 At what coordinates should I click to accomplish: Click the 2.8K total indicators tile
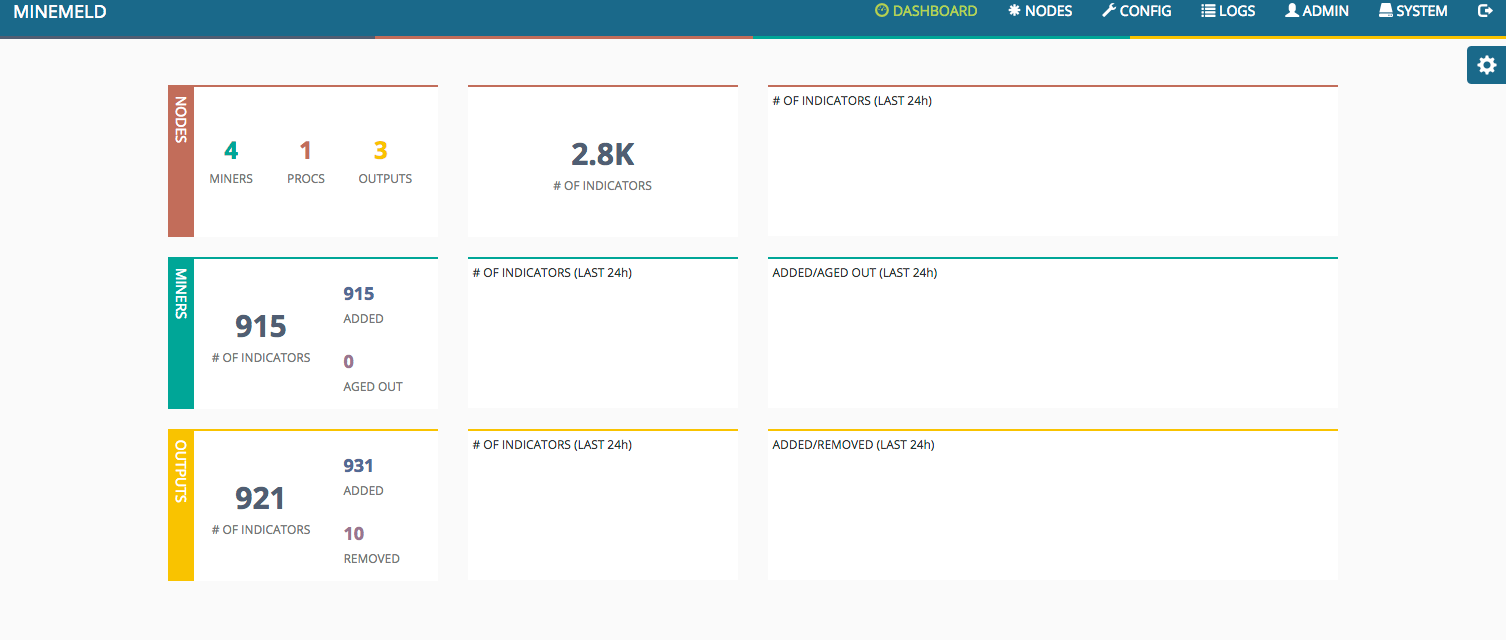pos(602,160)
